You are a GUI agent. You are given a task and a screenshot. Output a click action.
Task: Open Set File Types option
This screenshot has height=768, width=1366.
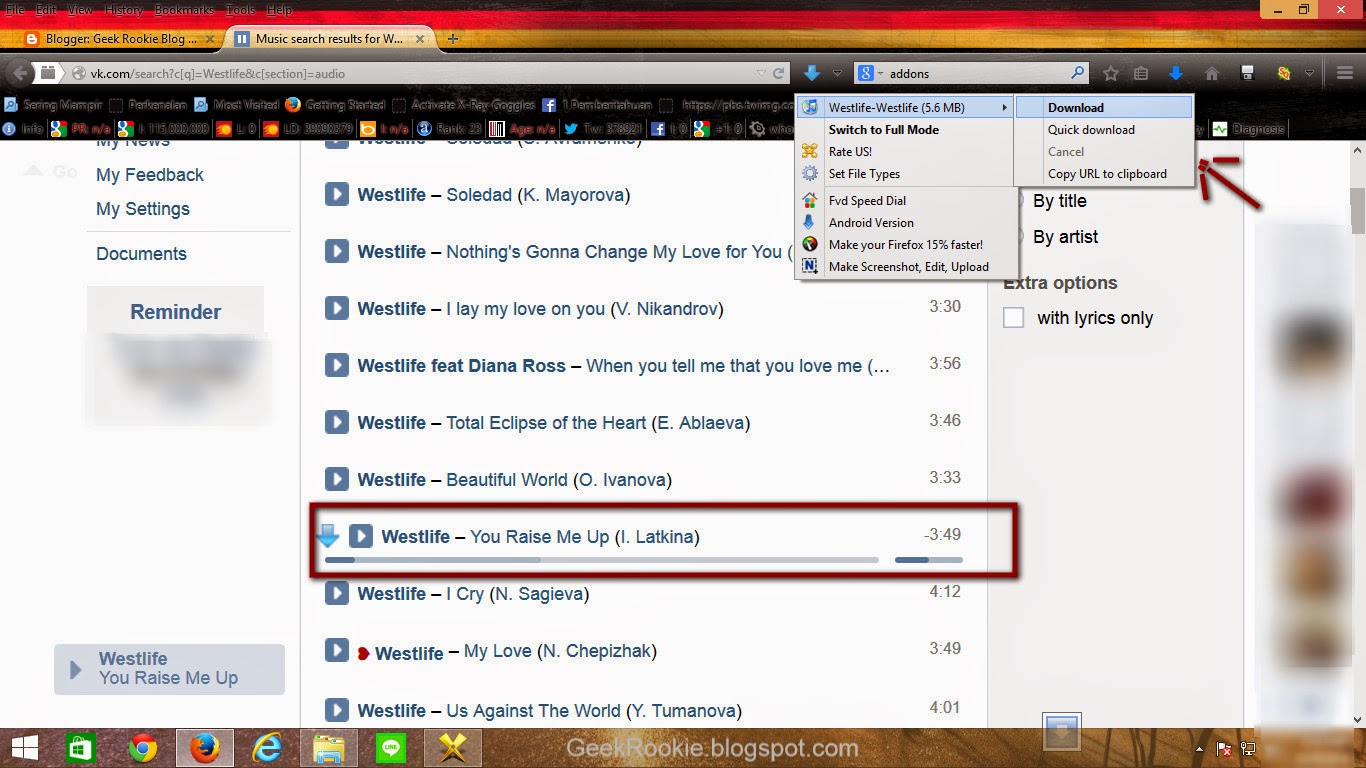[x=906, y=173]
